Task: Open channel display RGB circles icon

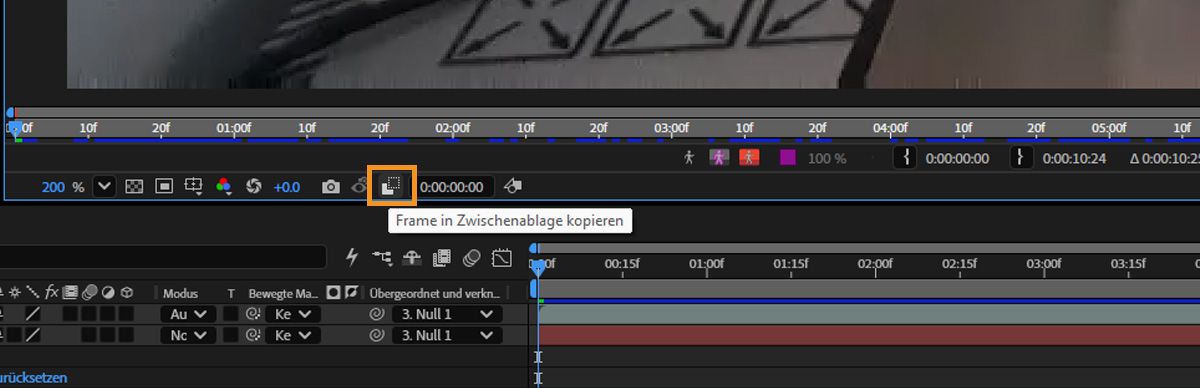Action: [x=224, y=187]
